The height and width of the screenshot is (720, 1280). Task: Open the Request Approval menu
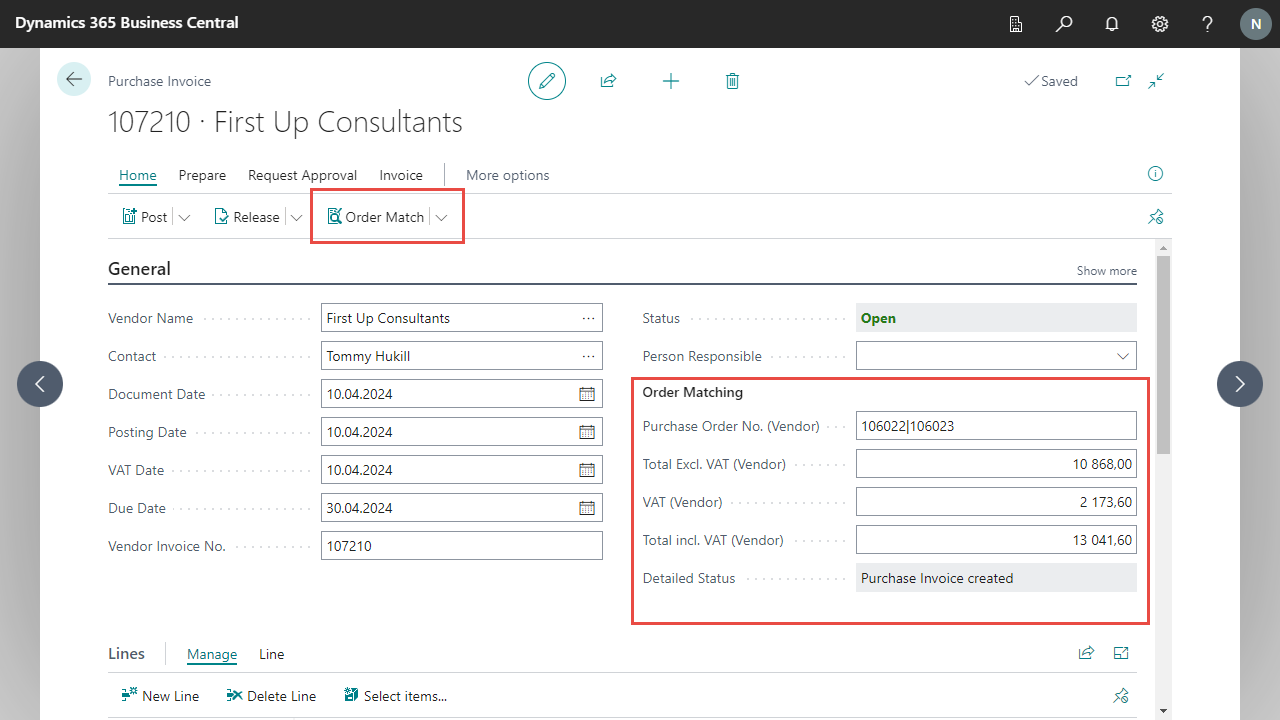[x=302, y=175]
